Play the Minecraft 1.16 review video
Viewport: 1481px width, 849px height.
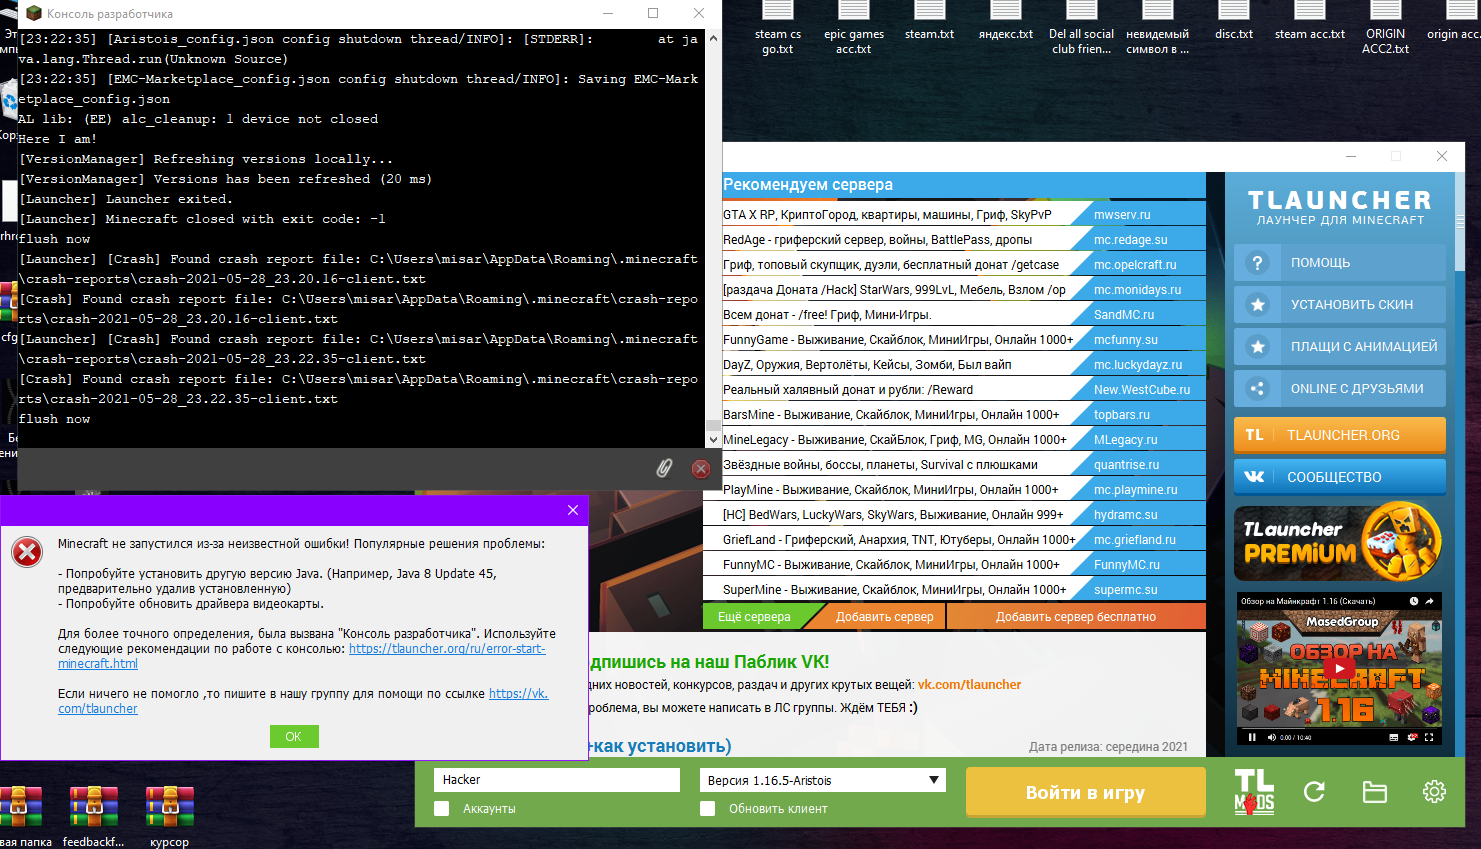tap(1339, 669)
